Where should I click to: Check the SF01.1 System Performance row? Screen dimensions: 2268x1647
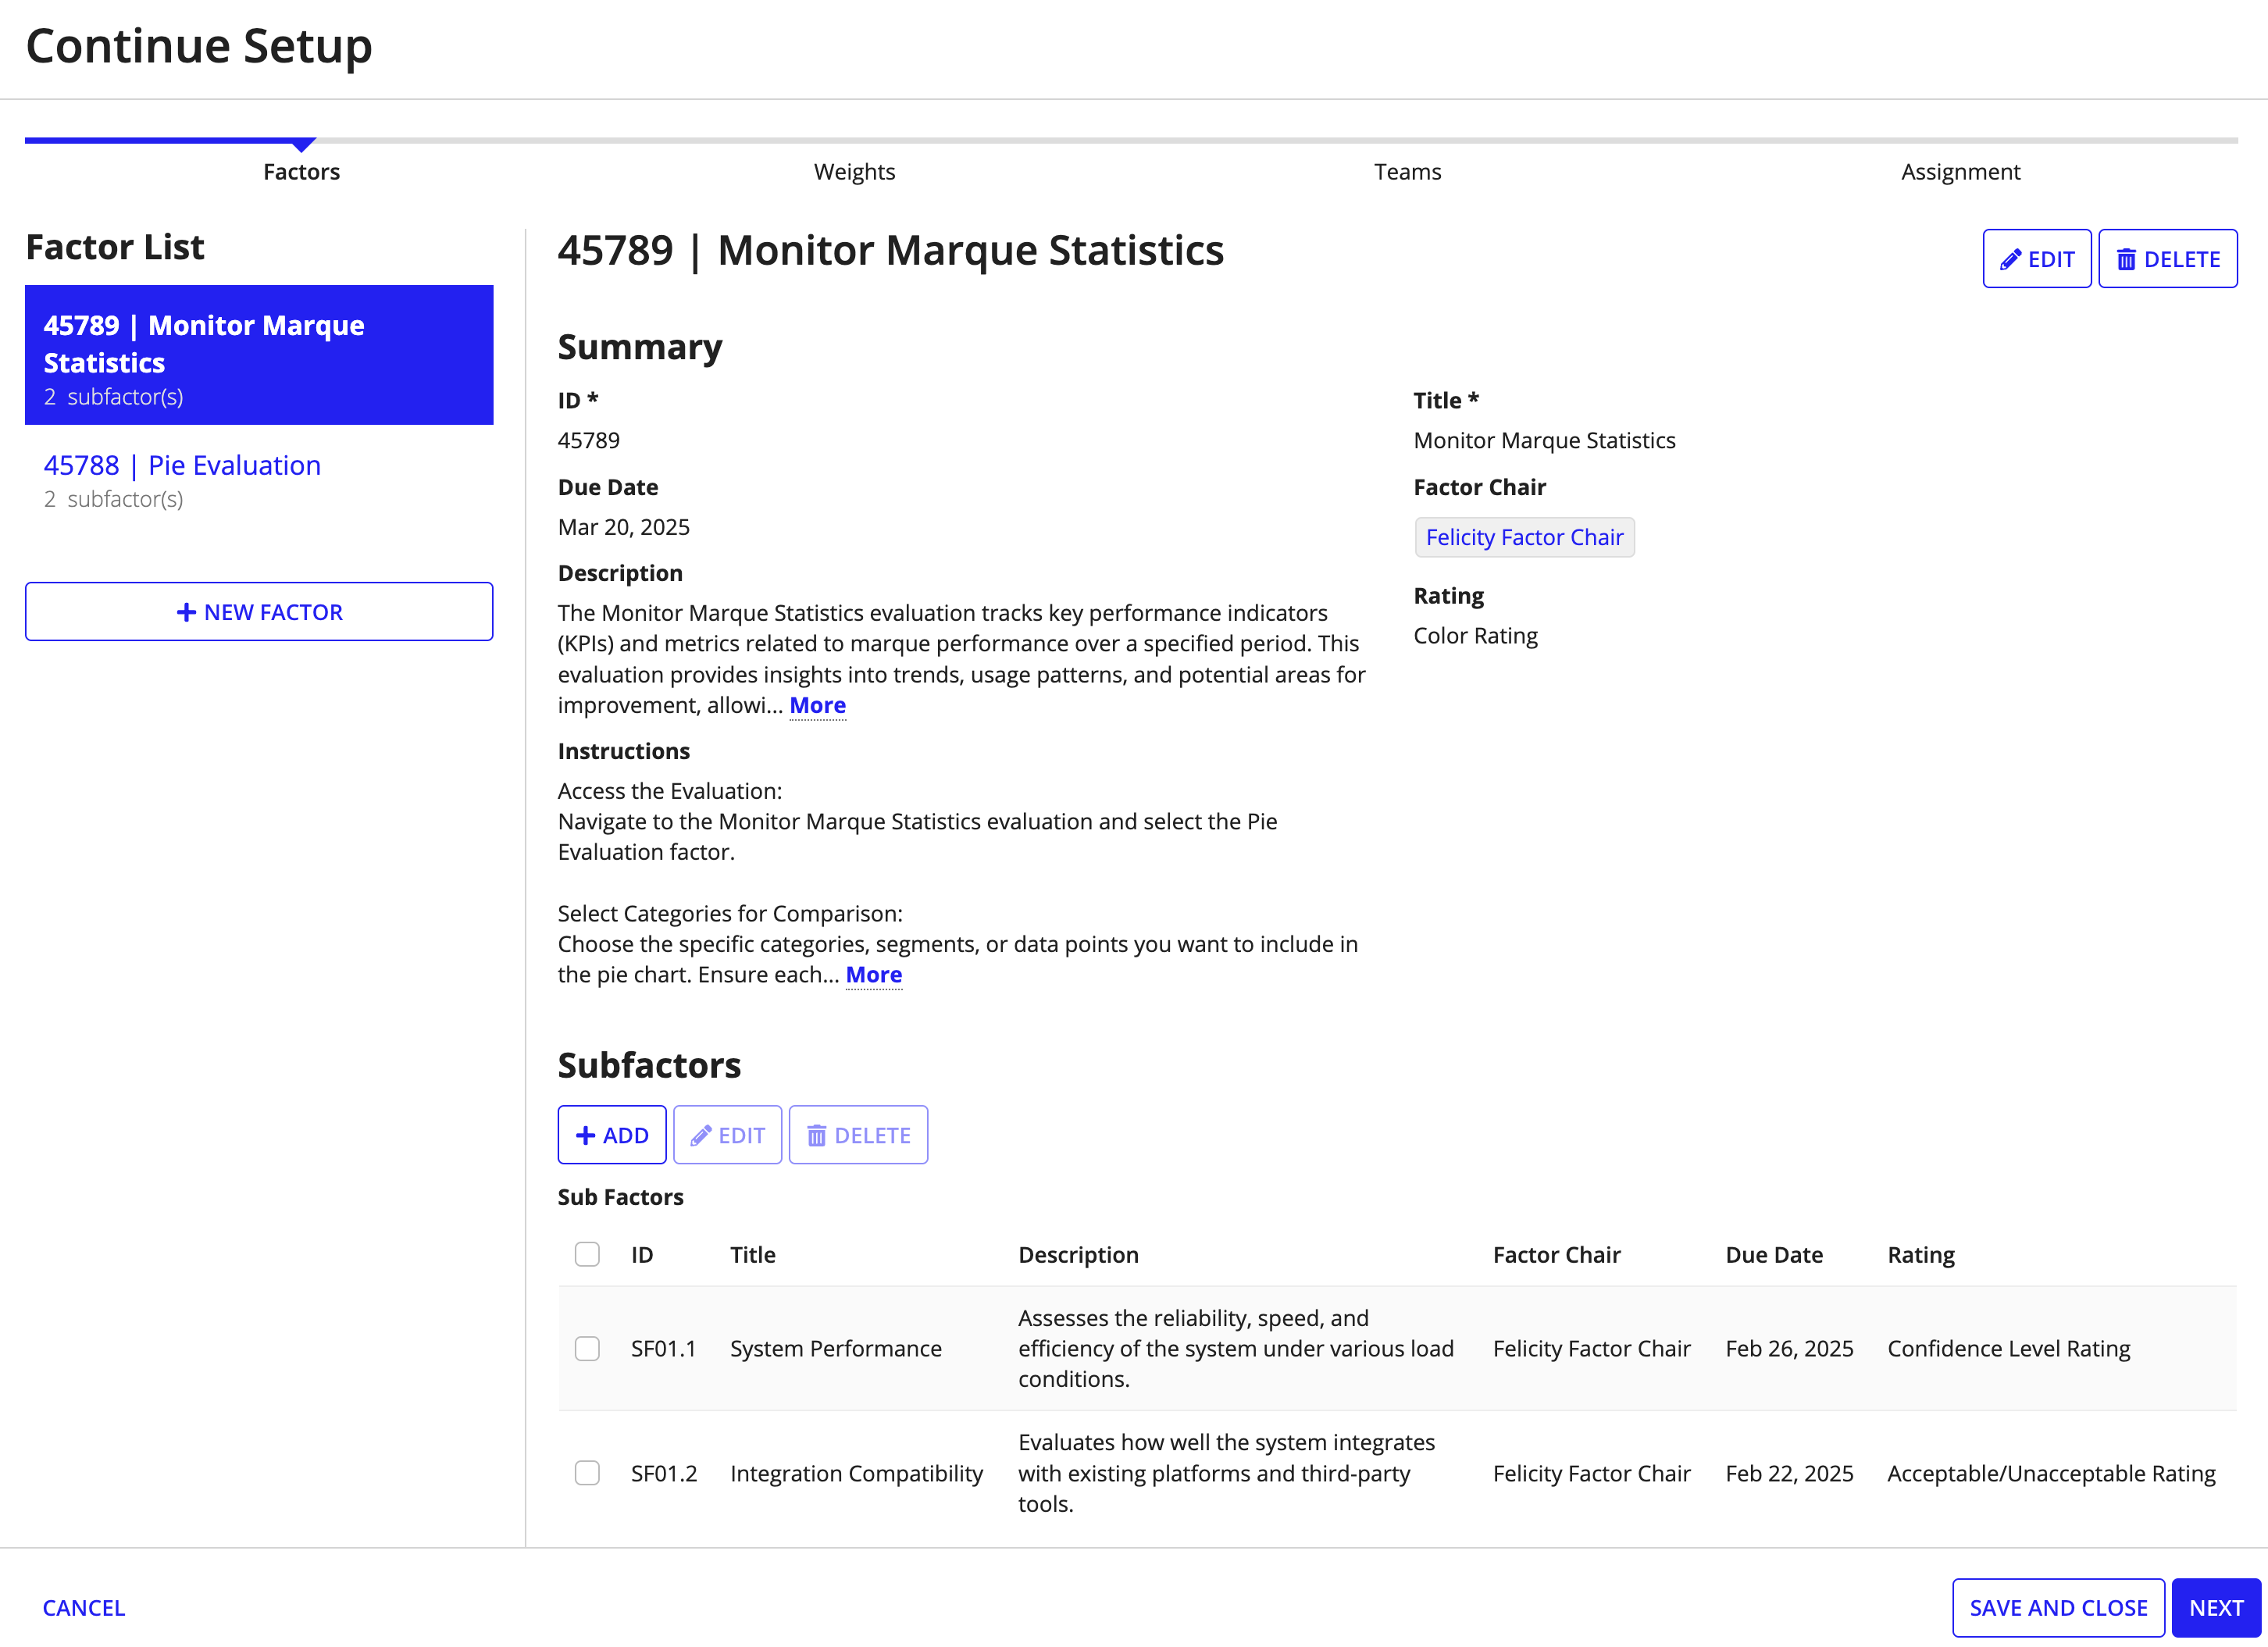pos(587,1348)
